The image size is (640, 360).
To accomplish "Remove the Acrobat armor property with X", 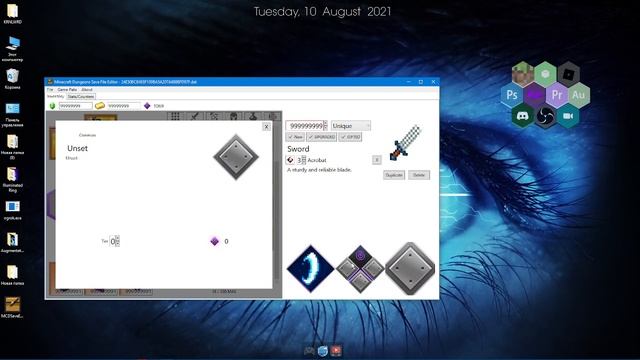I will (376, 160).
